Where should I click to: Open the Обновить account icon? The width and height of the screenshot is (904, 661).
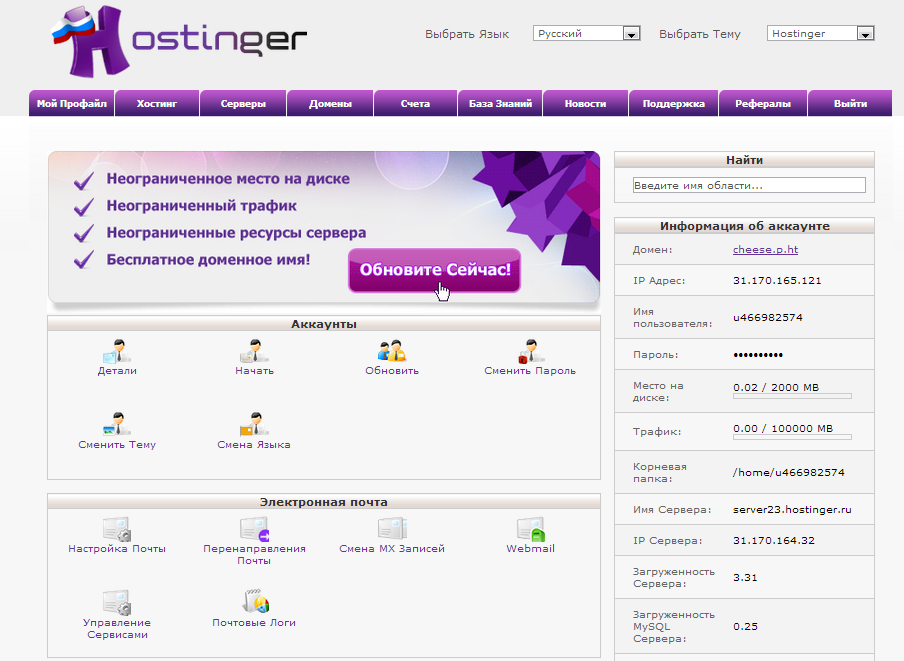coord(392,351)
